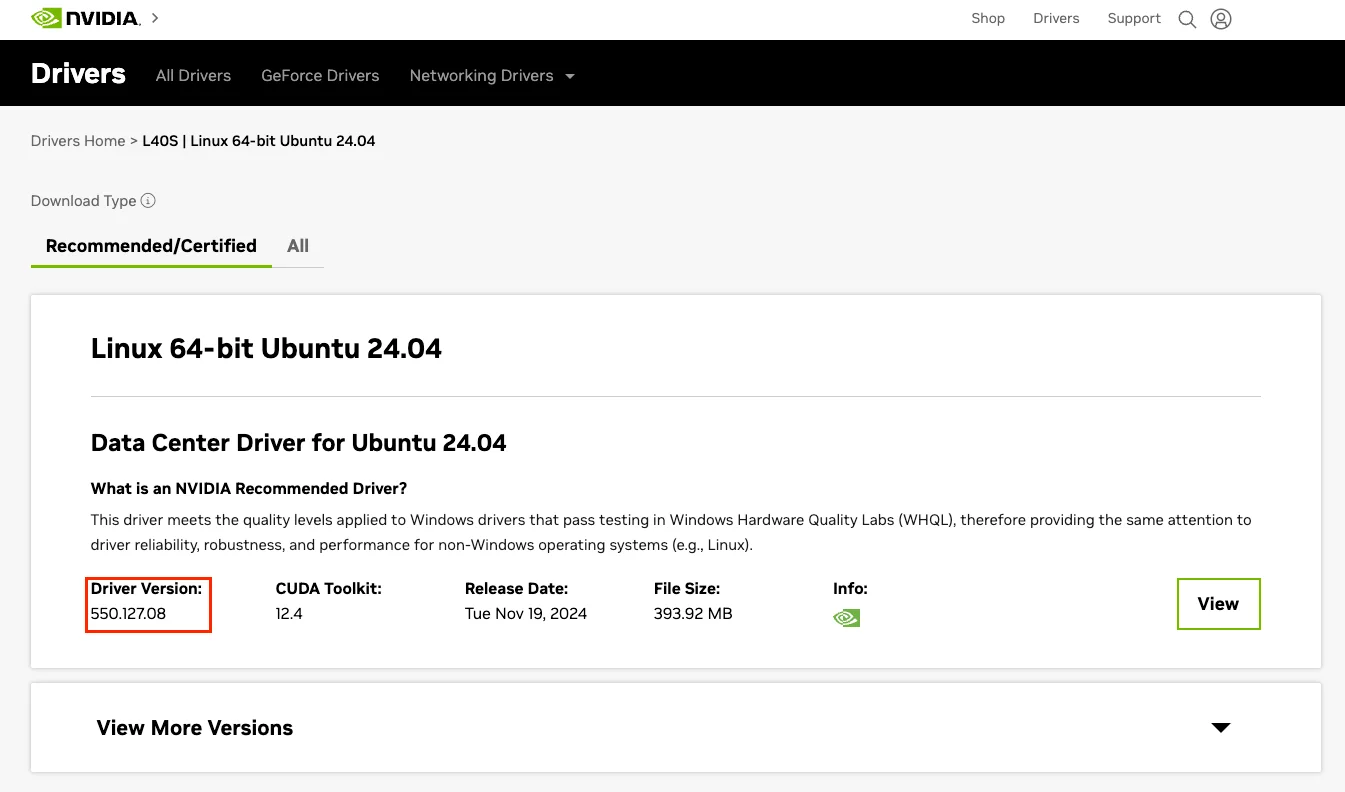Click the Driver Version: label
The width and height of the screenshot is (1345, 792).
(146, 589)
